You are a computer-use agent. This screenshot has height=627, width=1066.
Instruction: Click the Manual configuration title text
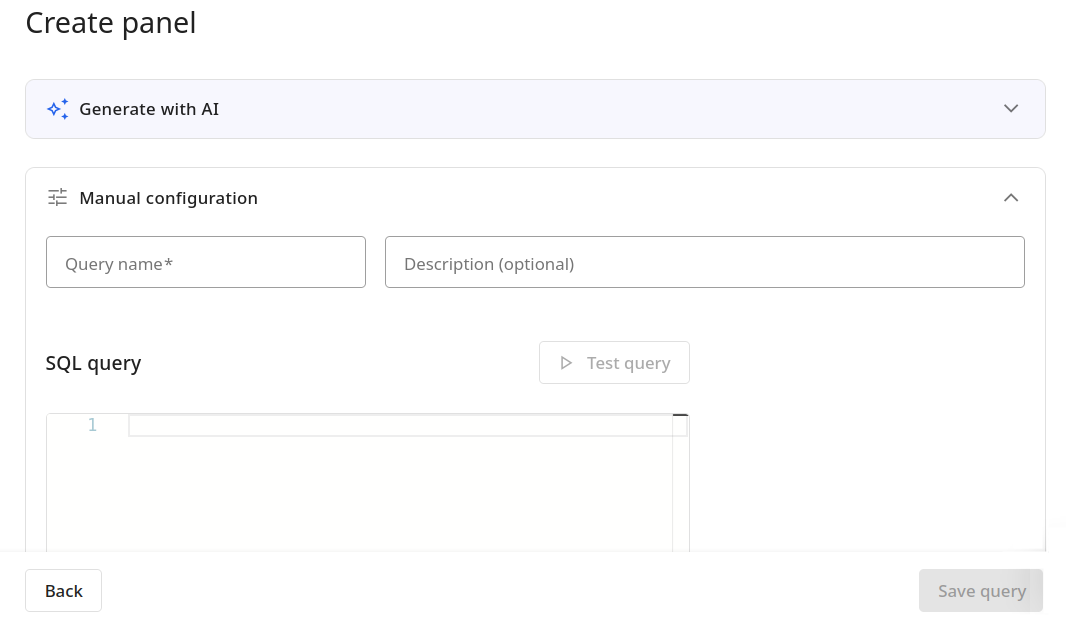click(x=168, y=198)
